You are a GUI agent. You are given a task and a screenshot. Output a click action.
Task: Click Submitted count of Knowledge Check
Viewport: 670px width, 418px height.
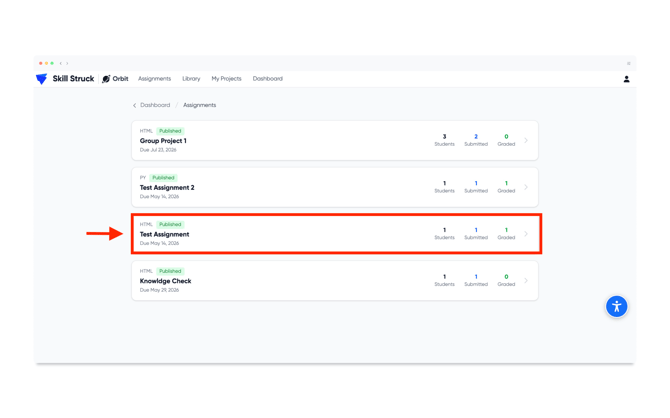[476, 280]
